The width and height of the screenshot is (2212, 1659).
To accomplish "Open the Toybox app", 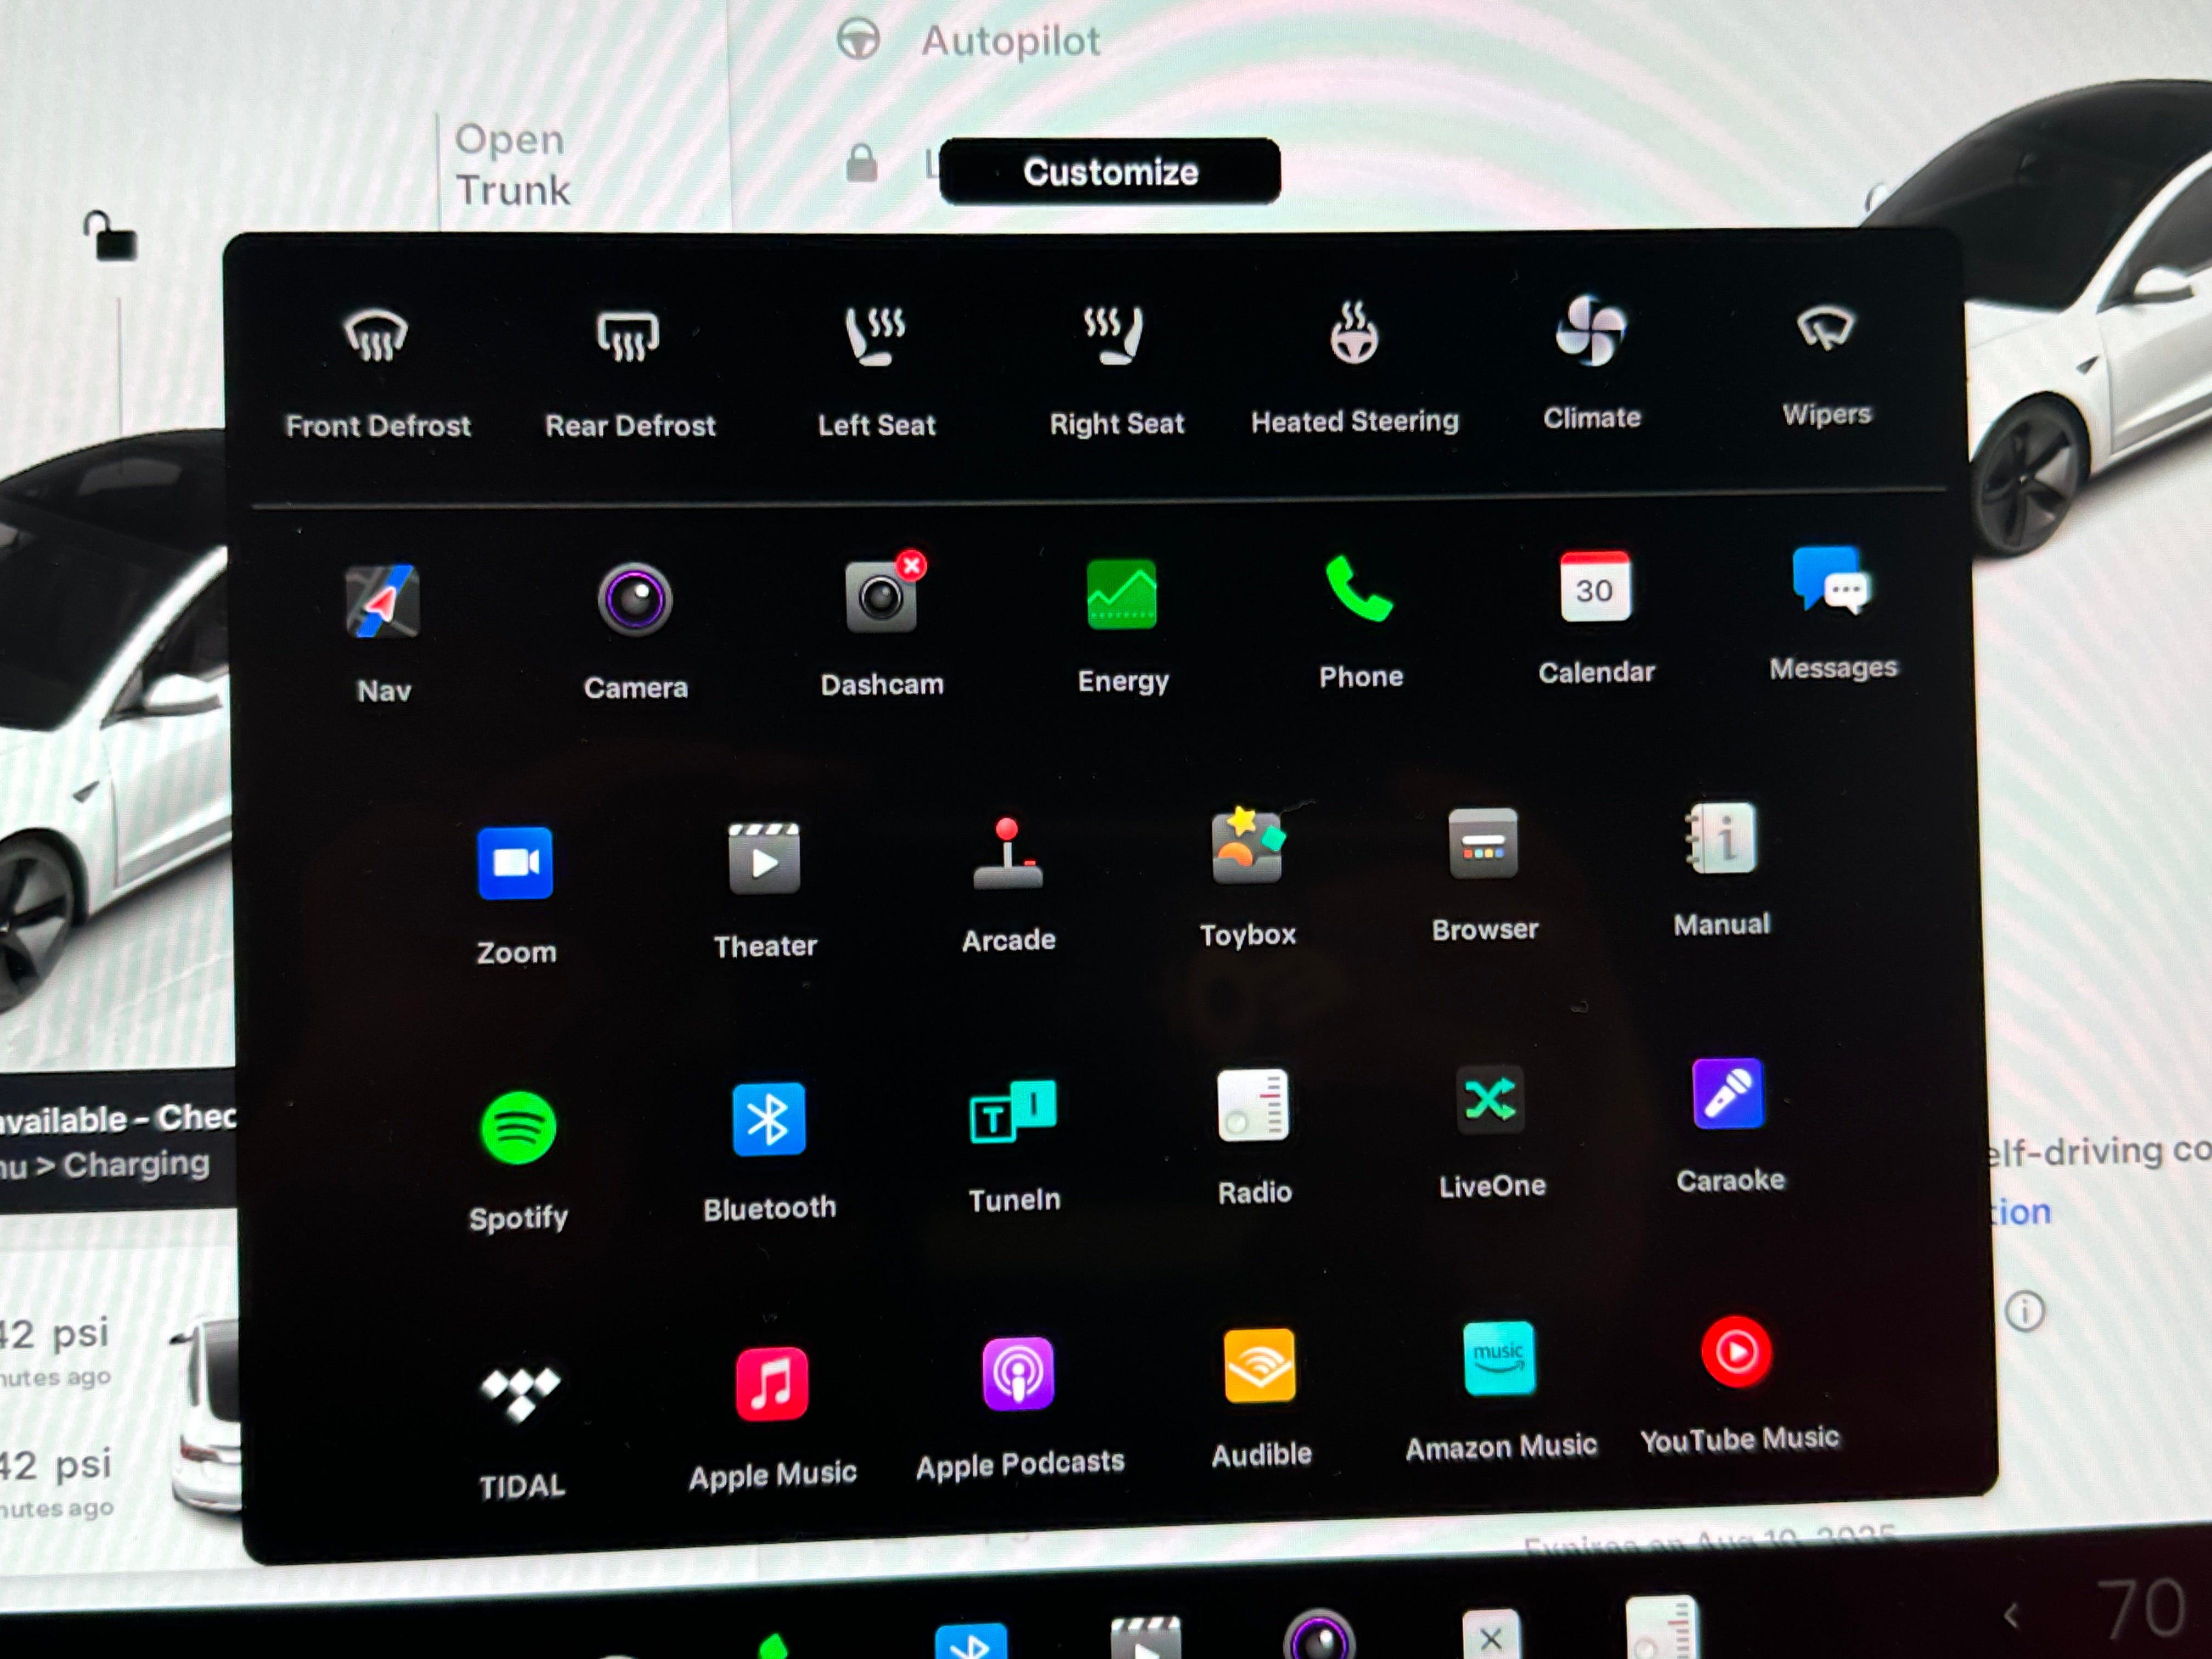I will [1247, 877].
